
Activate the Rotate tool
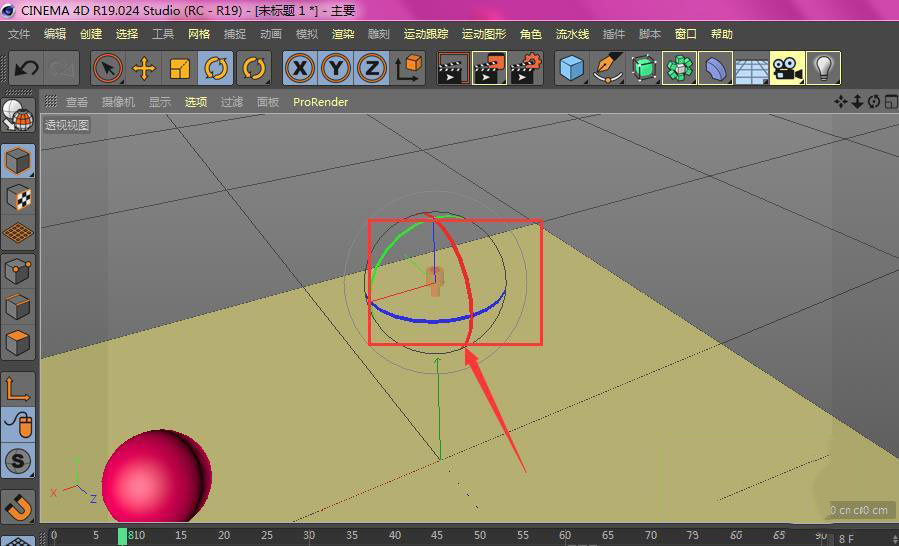click(216, 69)
